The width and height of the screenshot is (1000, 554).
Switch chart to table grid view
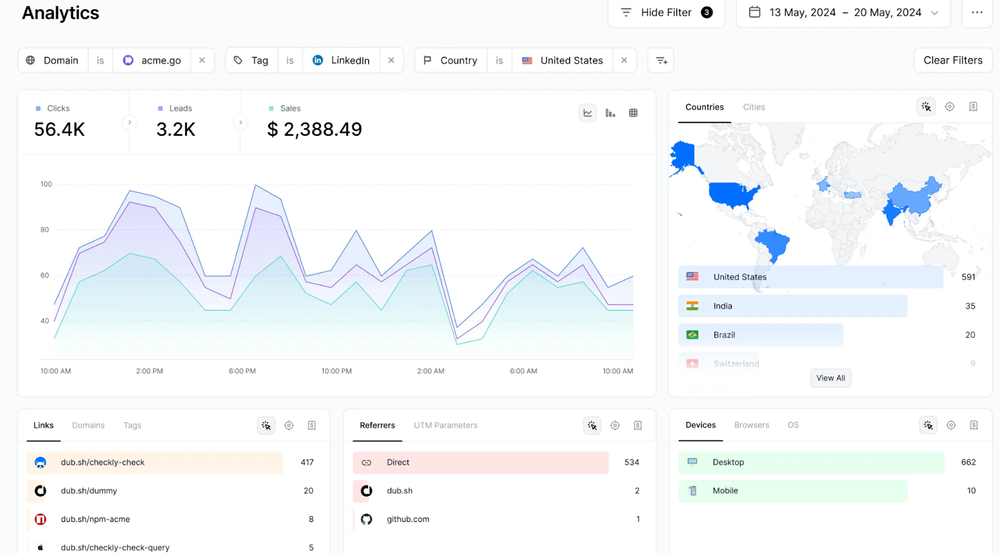[633, 113]
